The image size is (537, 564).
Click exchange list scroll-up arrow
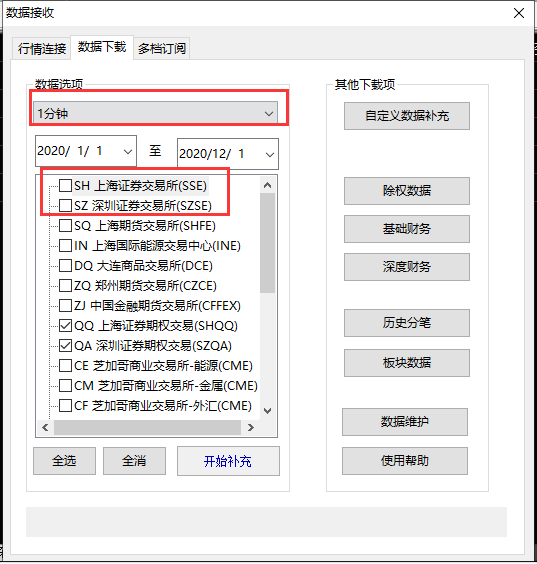pyautogui.click(x=267, y=185)
